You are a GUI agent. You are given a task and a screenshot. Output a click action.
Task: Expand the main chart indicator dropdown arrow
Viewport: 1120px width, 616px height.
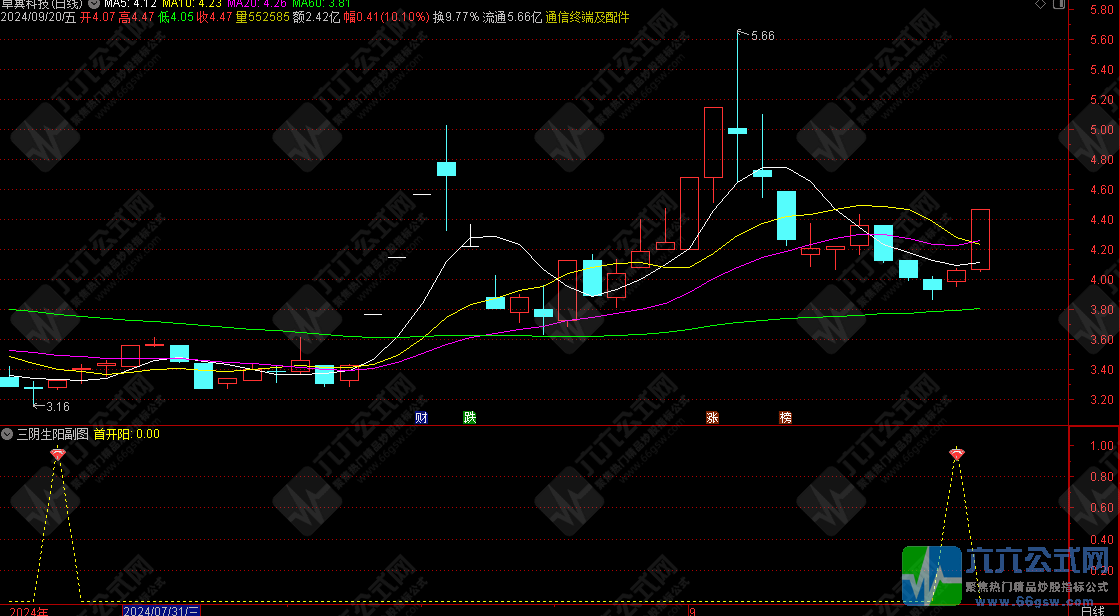pyautogui.click(x=93, y=4)
